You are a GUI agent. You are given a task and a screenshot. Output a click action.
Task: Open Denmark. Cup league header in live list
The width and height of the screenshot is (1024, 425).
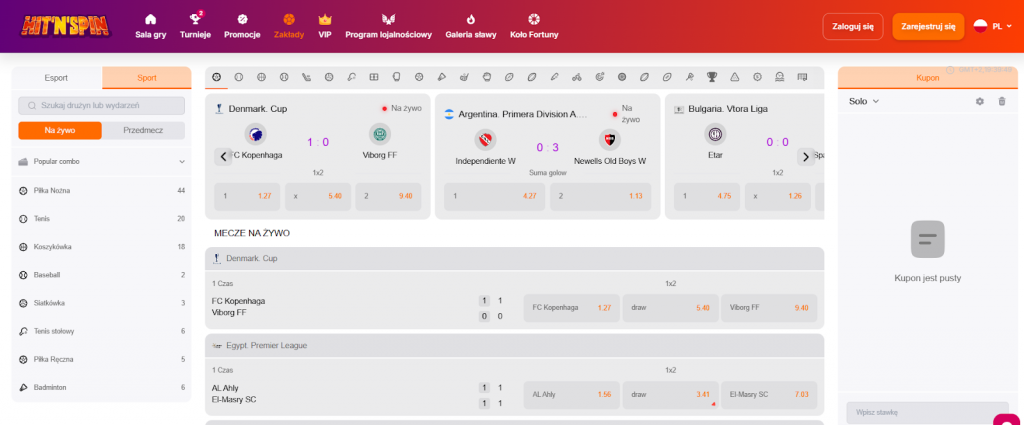[x=515, y=259]
